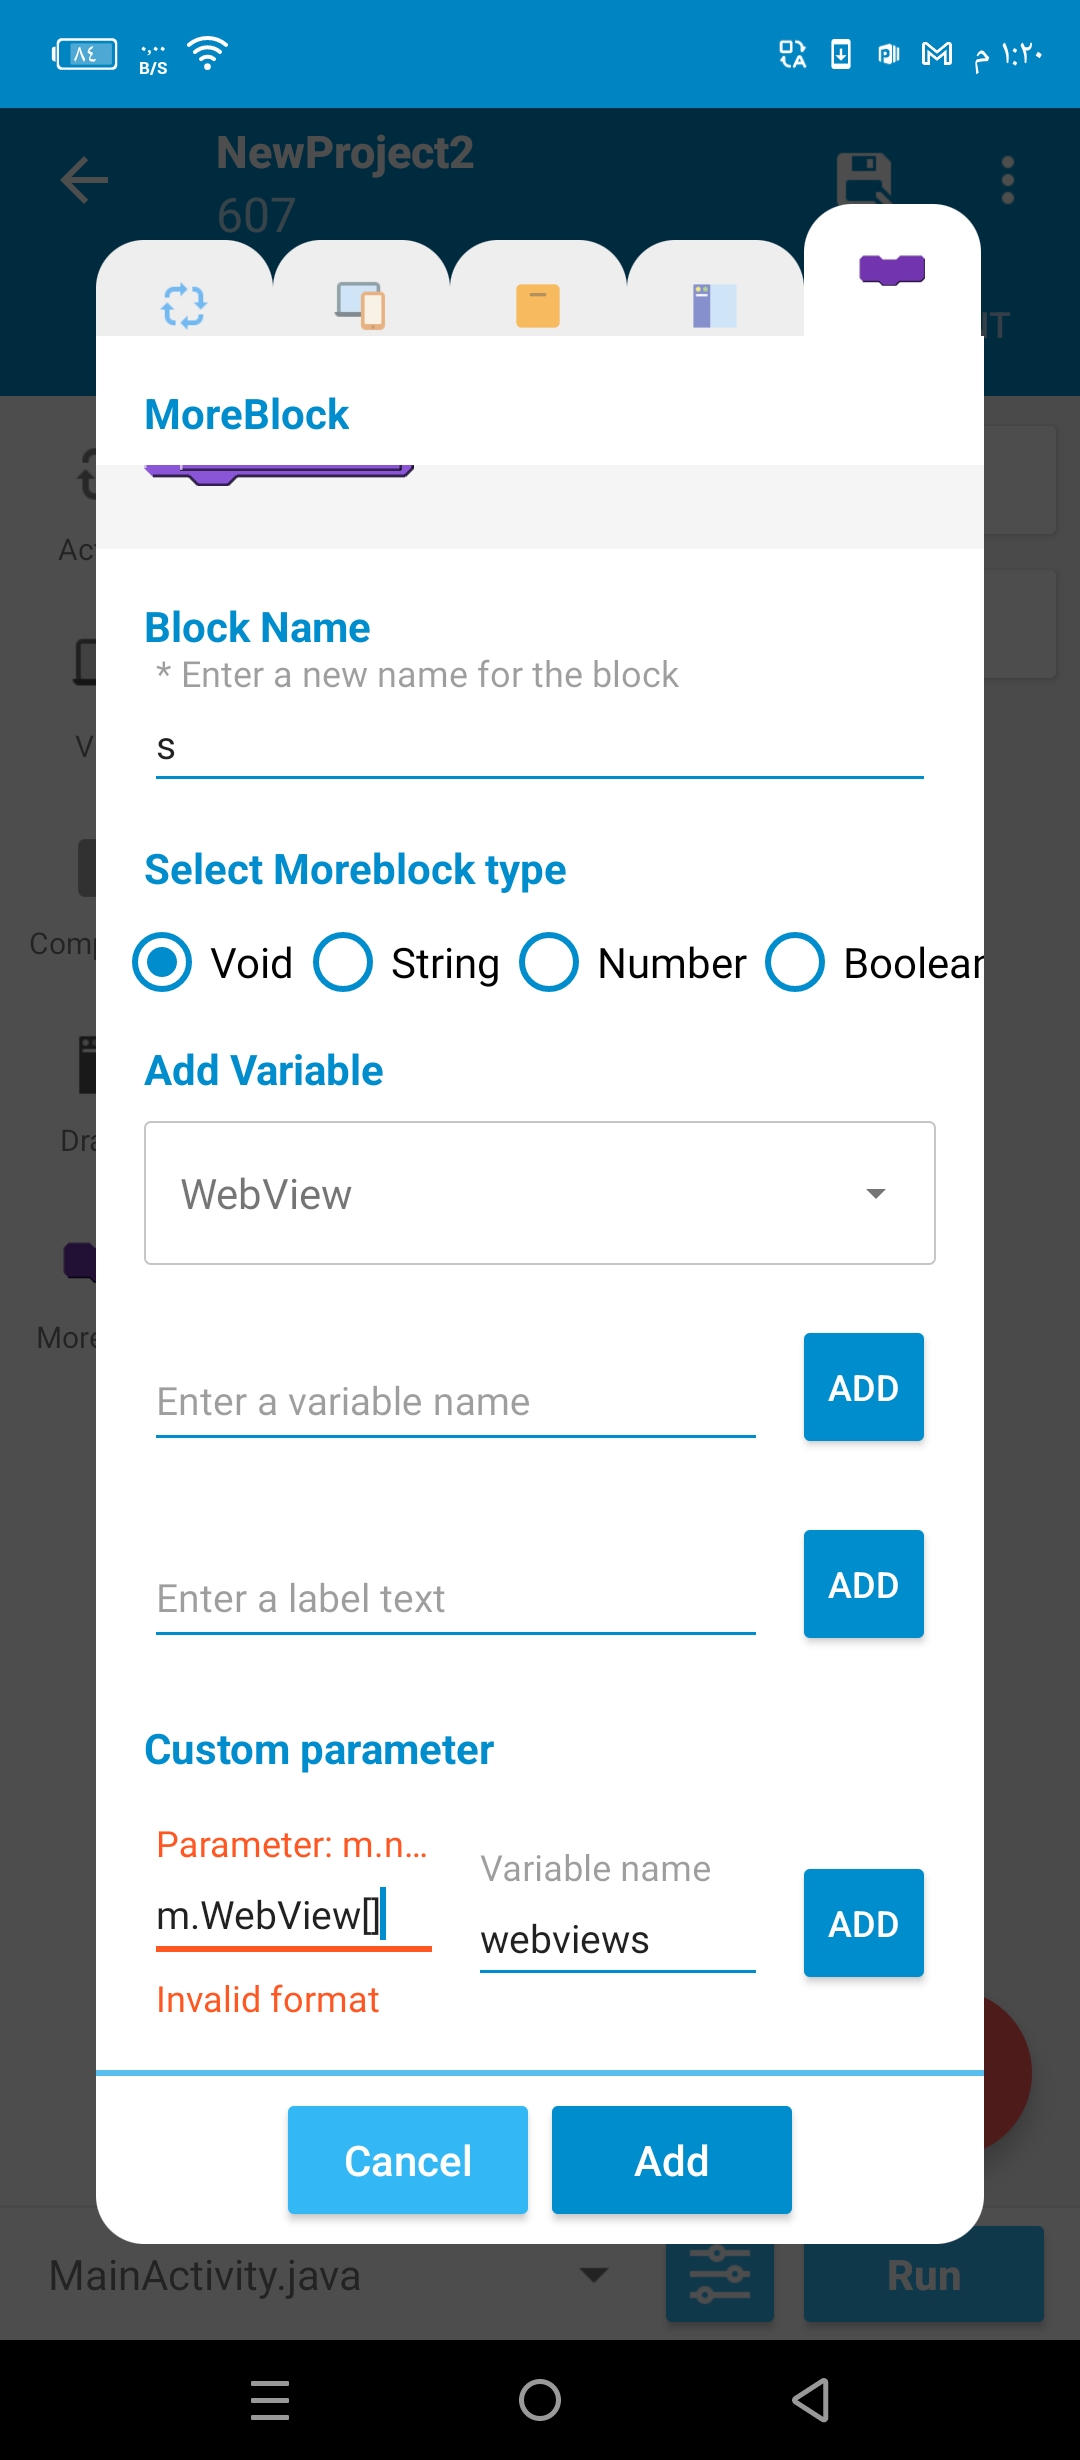Go back with the arrow icon
1080x2460 pixels.
pos(84,180)
